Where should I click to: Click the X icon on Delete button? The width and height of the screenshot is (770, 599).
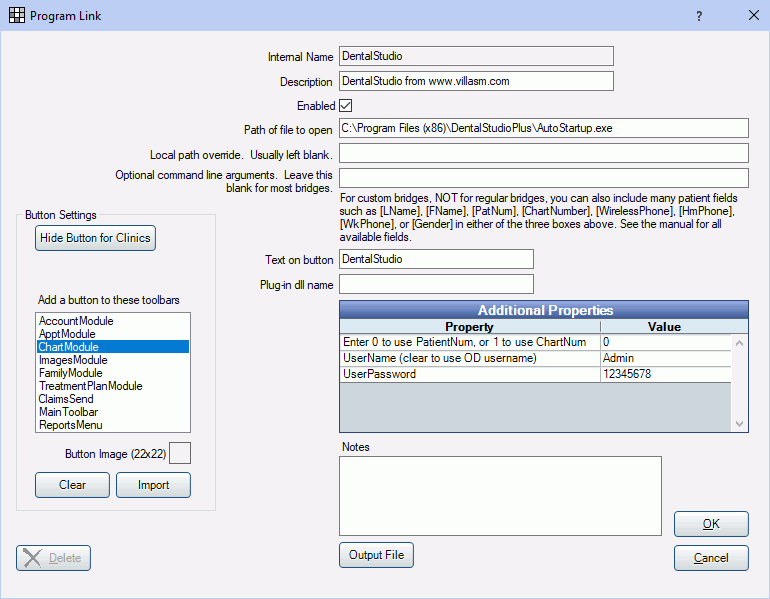click(32, 558)
